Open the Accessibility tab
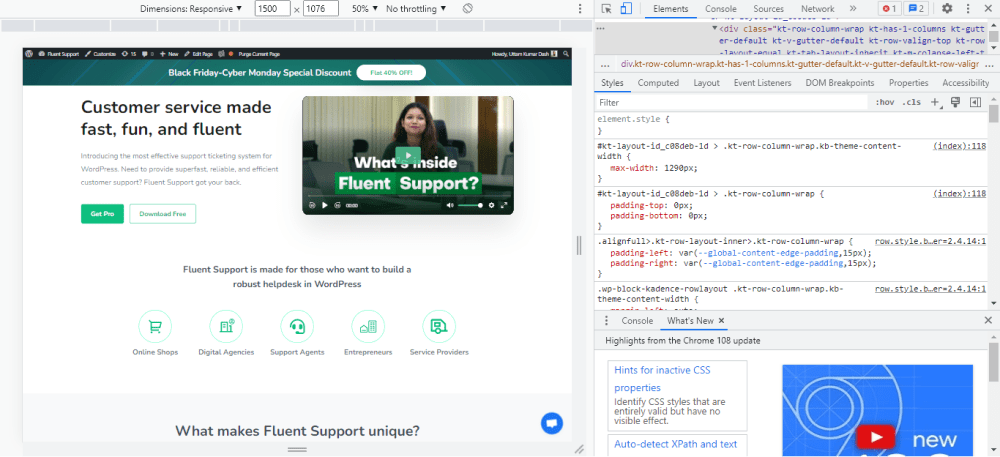 [x=966, y=83]
